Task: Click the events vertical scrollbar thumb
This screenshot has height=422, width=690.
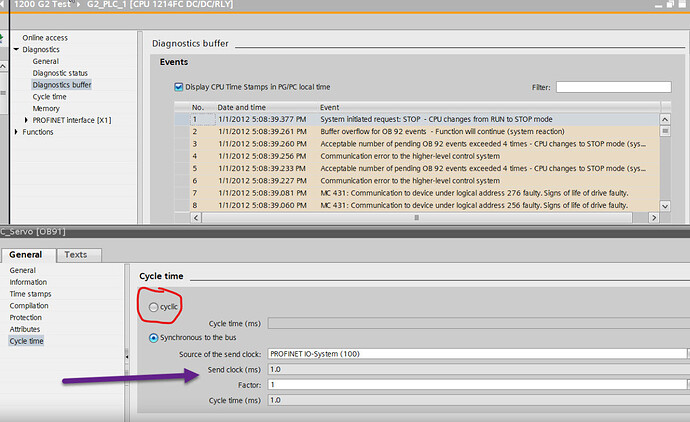Action: (665, 131)
